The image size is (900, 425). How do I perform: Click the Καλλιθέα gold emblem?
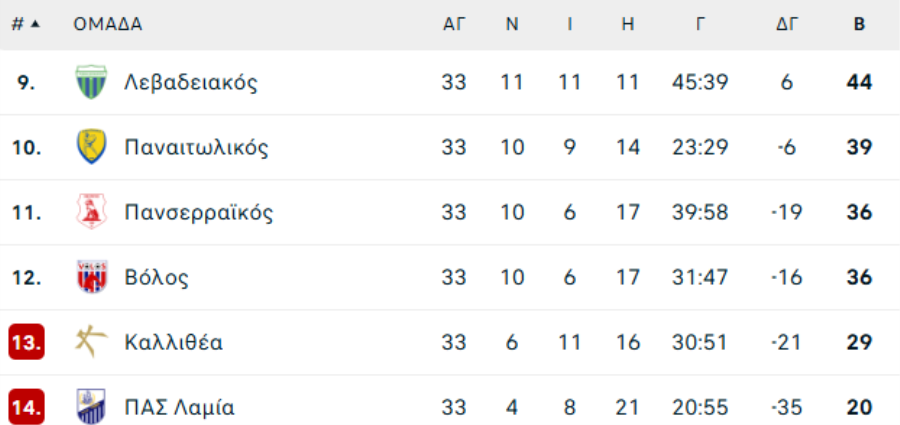pos(91,342)
